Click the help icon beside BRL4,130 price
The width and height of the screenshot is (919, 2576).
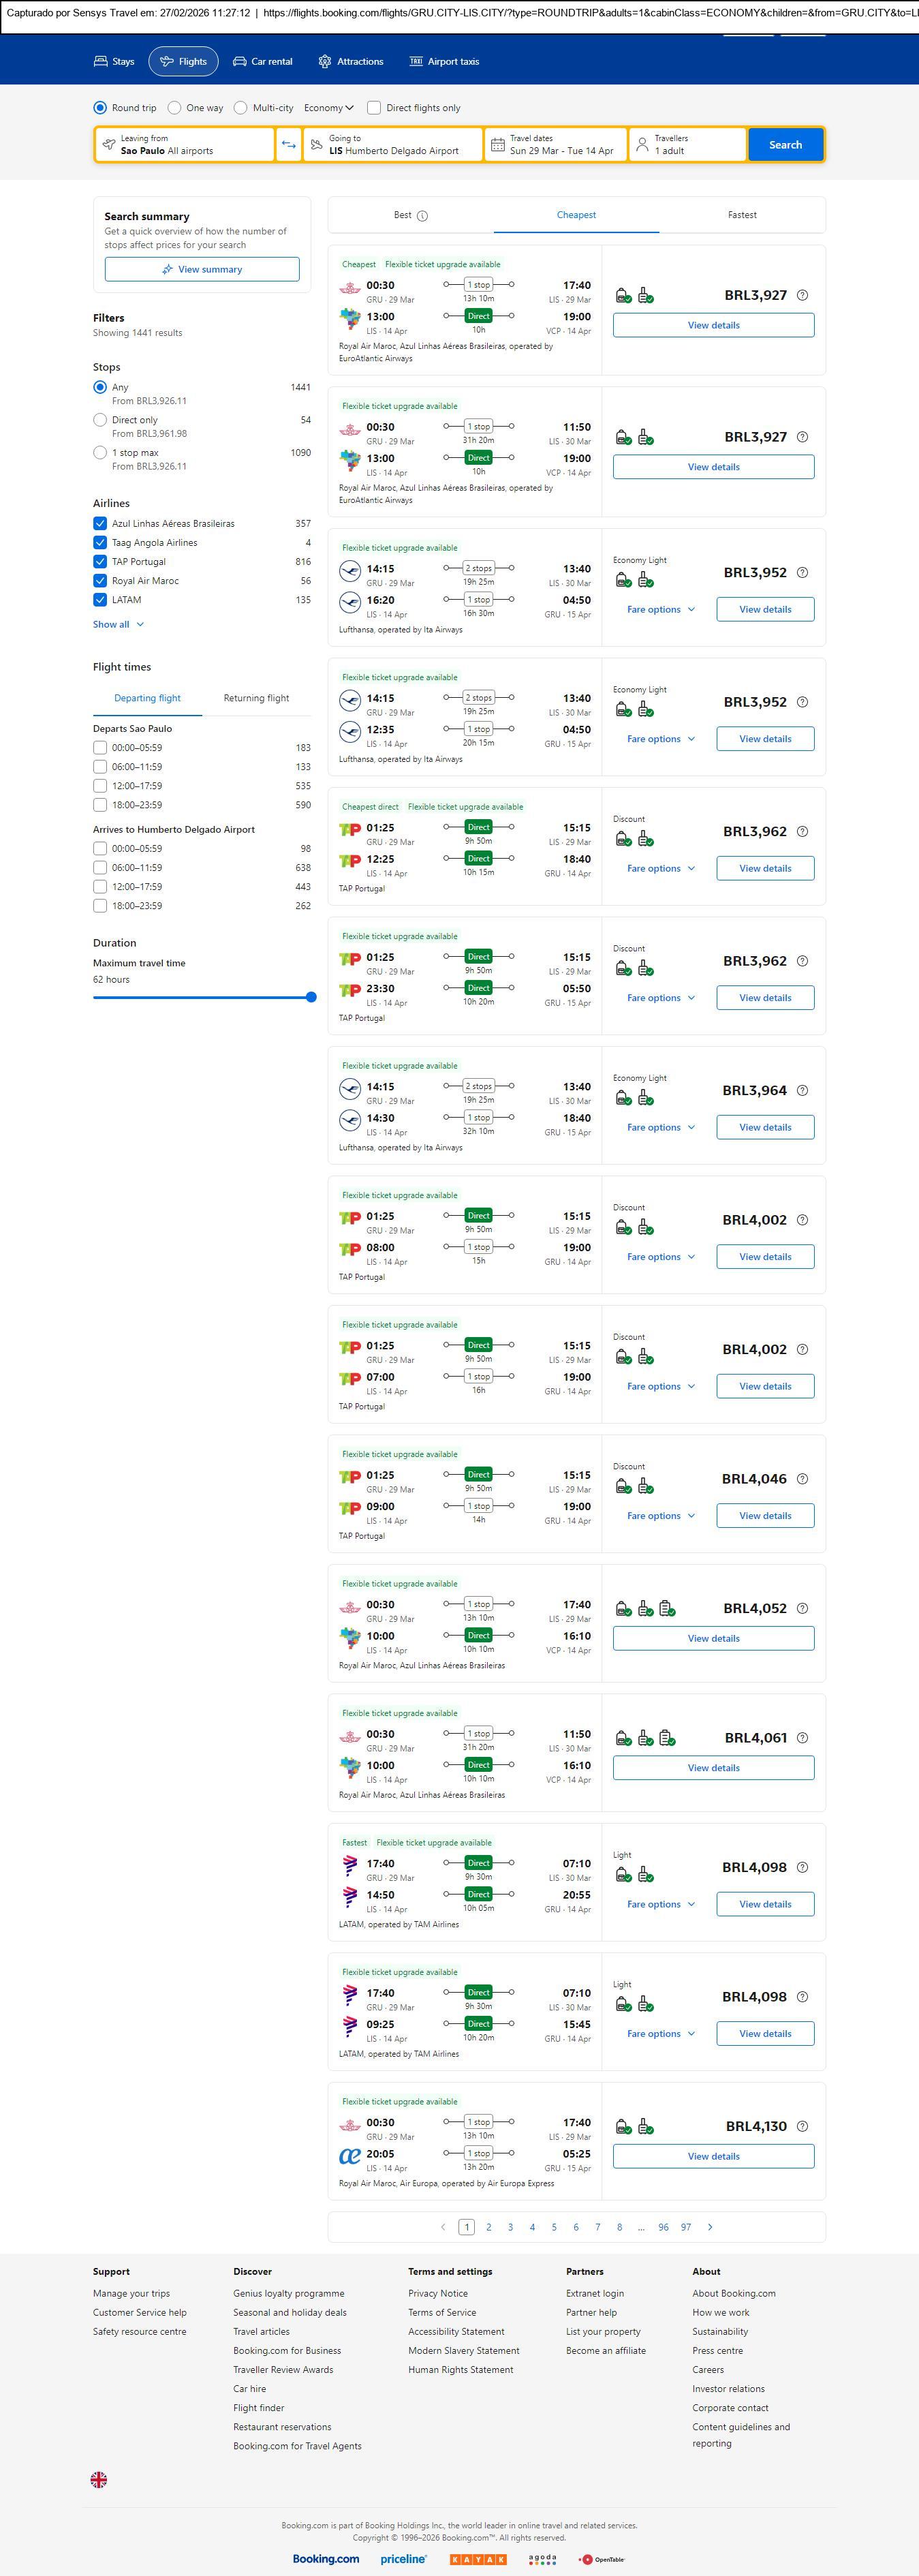pos(802,2126)
